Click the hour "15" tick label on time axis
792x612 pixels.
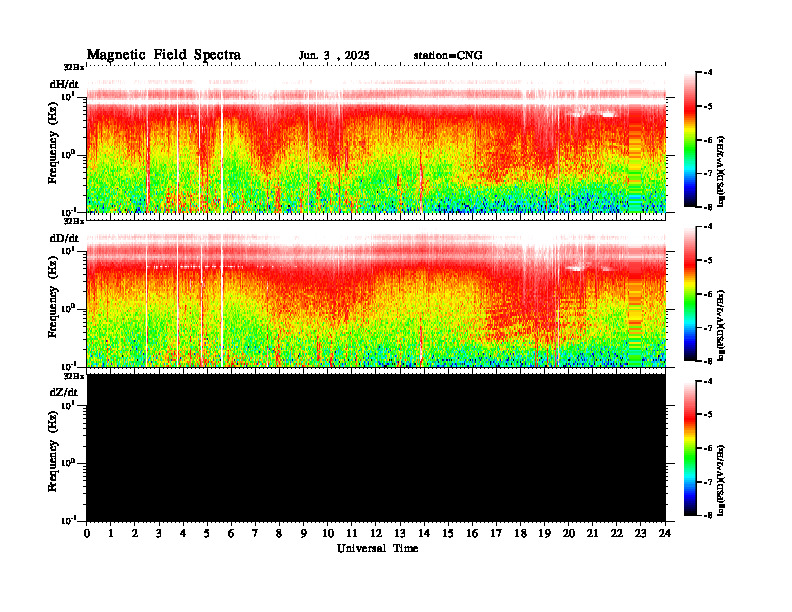click(448, 533)
